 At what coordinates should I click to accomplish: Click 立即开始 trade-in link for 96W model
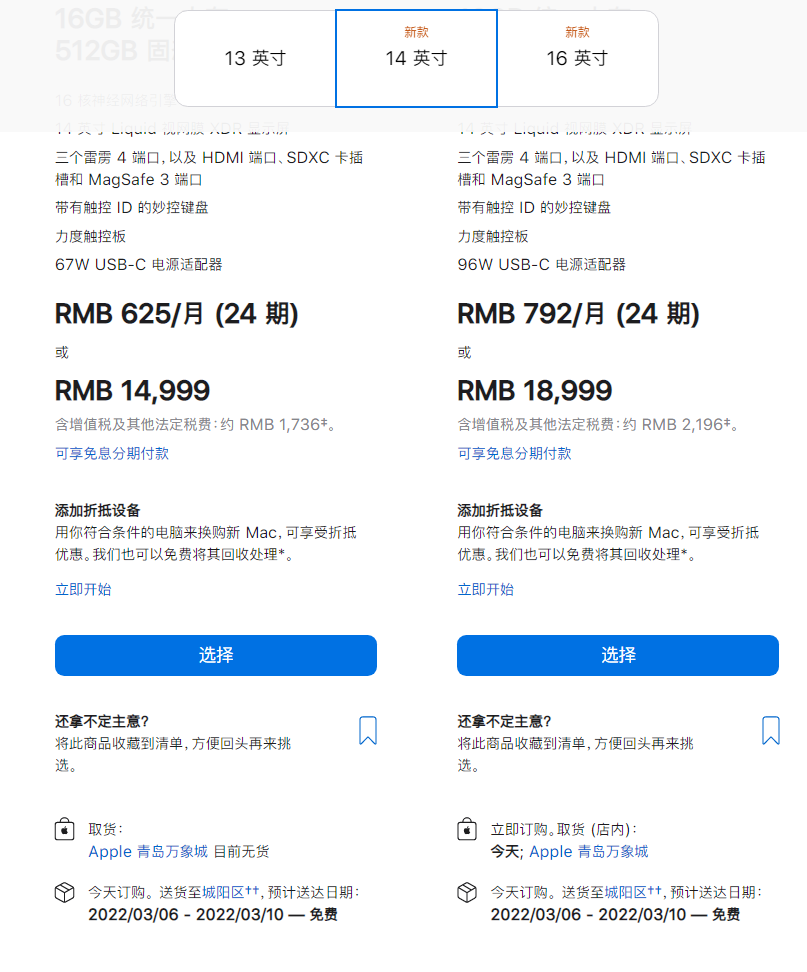click(486, 589)
